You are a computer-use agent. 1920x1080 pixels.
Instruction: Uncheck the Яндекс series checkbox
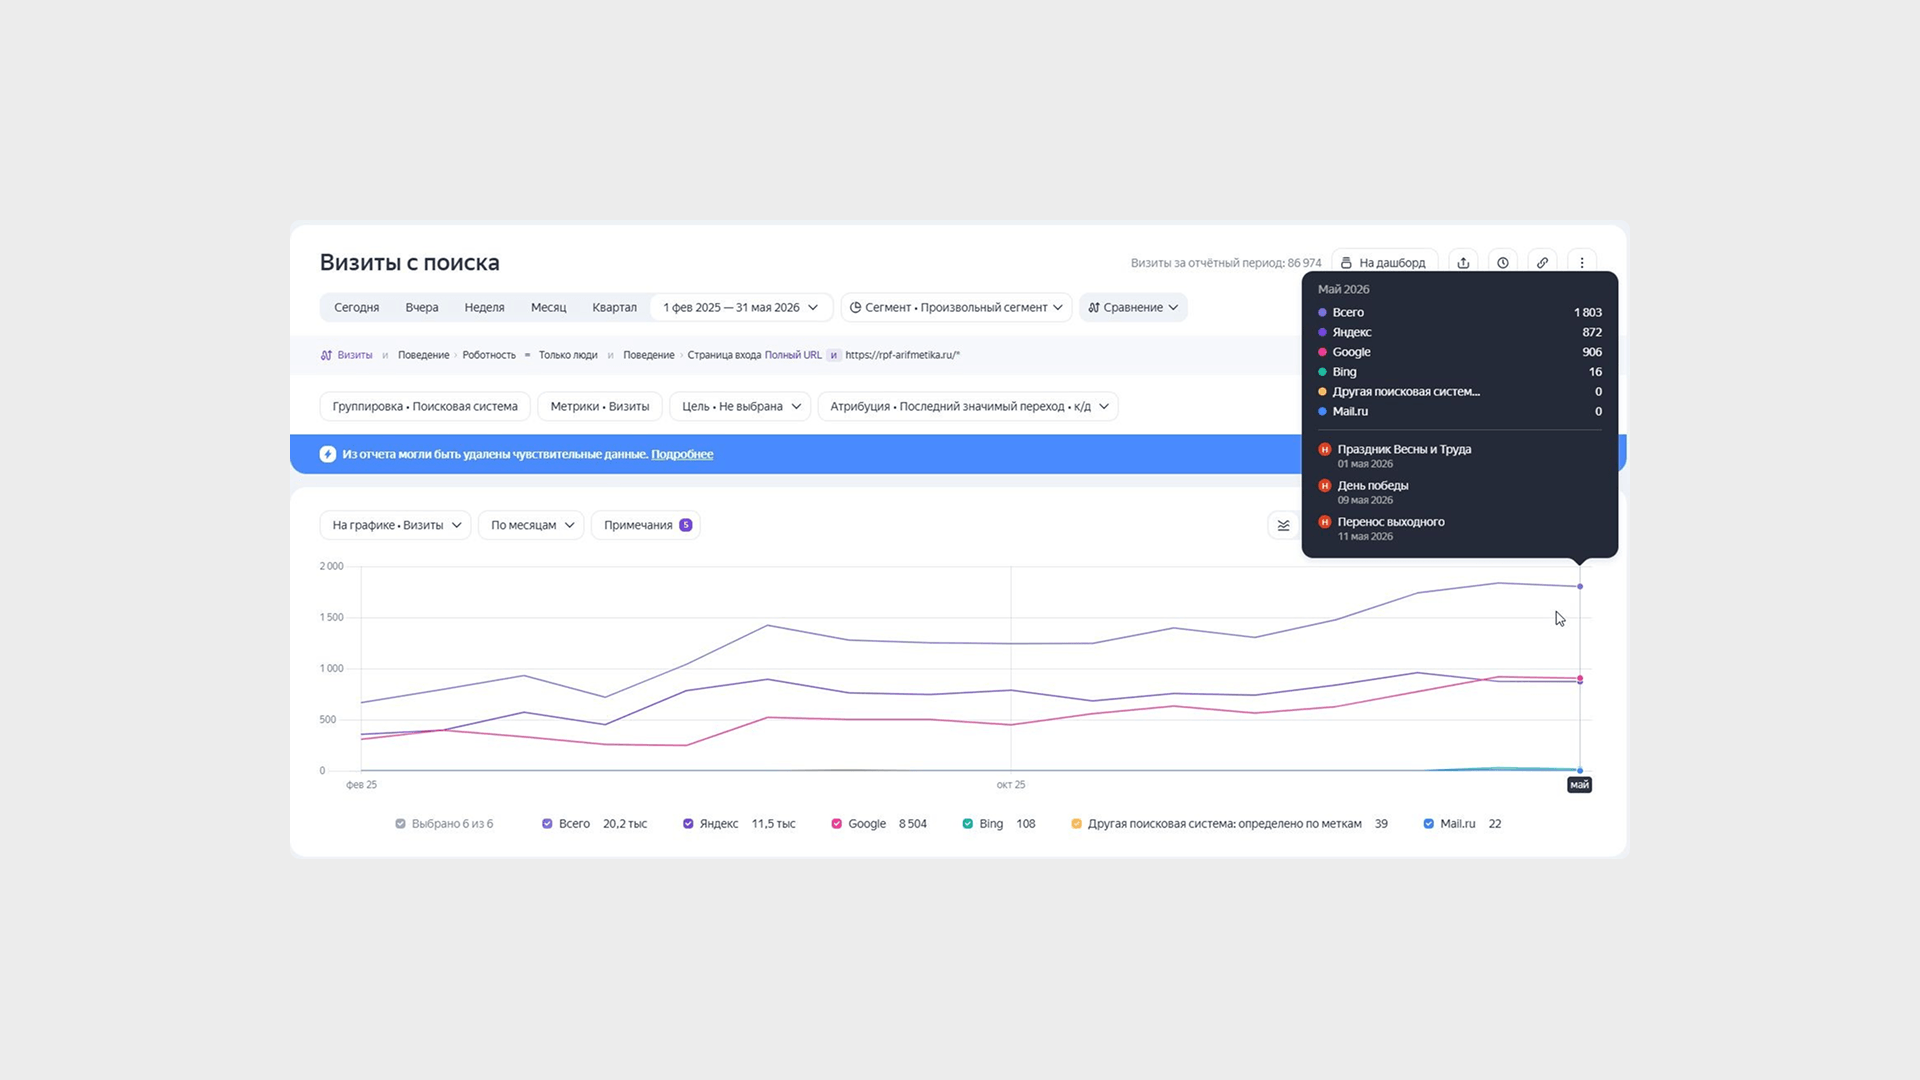coord(688,824)
